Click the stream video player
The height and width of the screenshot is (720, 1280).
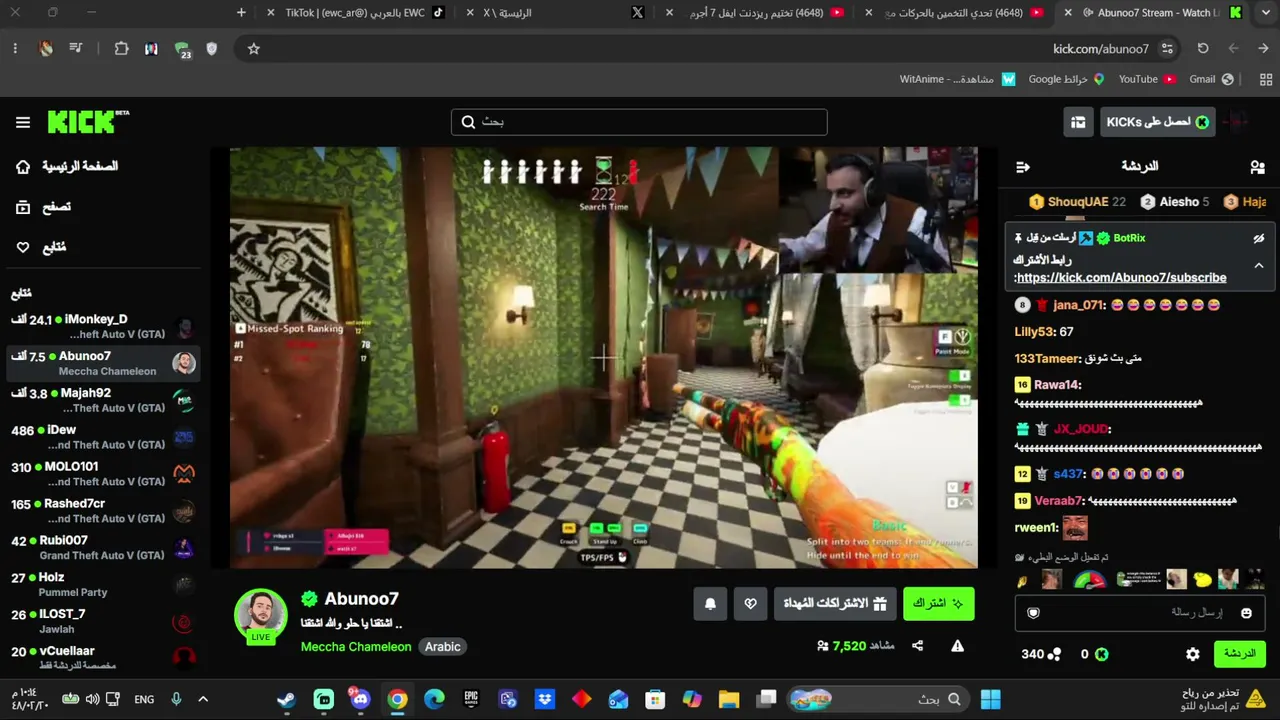pos(604,358)
